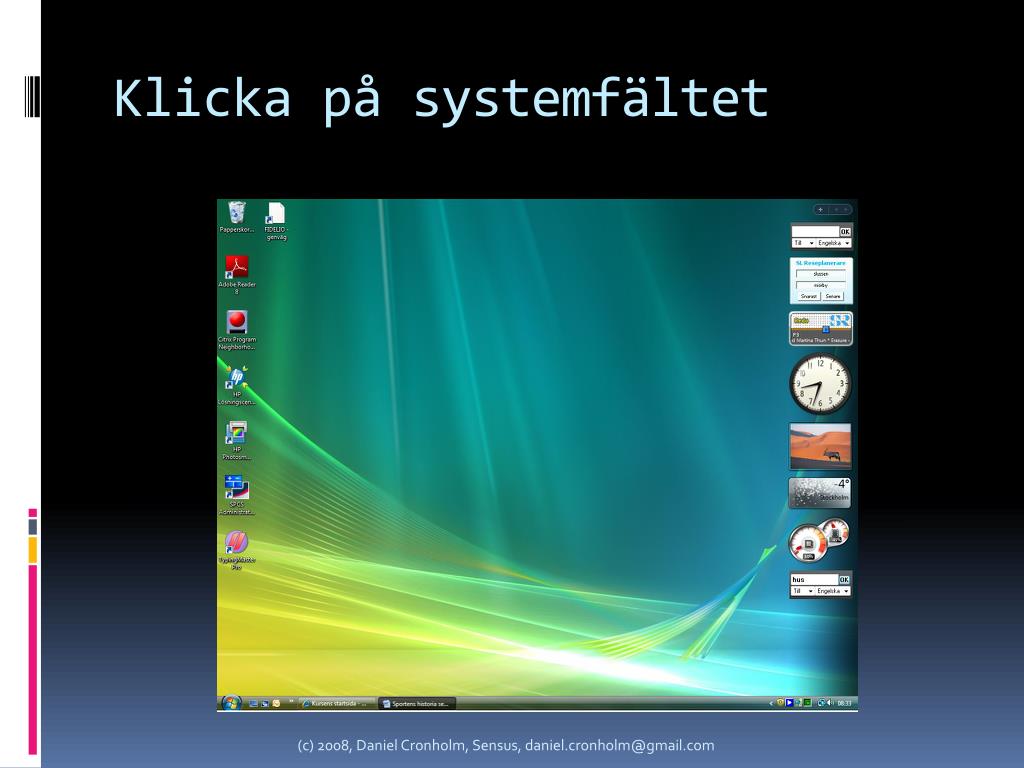Click Senare button in SL Reseplanerare

[833, 296]
